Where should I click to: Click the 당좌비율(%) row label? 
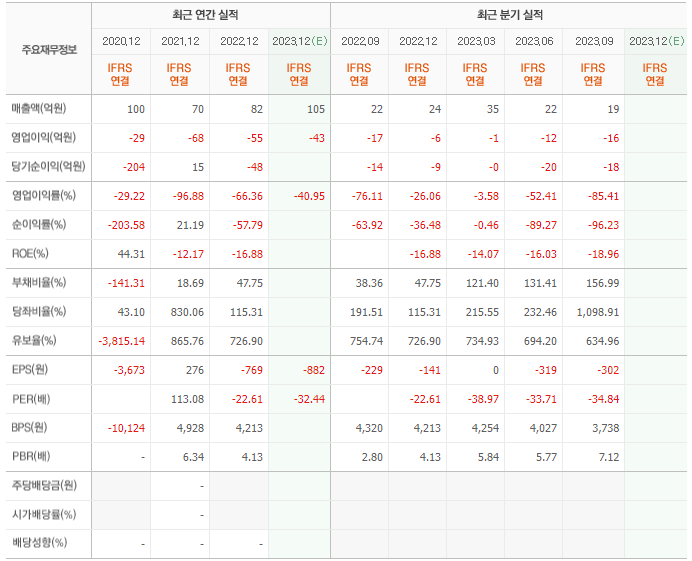[x=39, y=312]
